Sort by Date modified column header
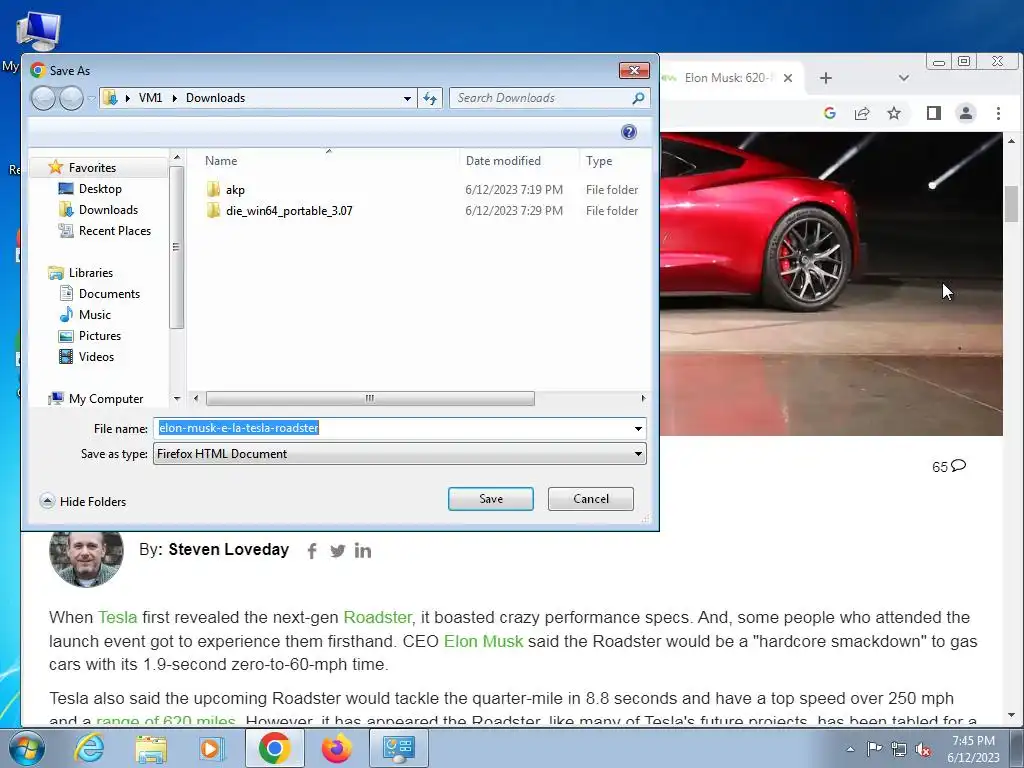This screenshot has width=1024, height=768. [503, 161]
